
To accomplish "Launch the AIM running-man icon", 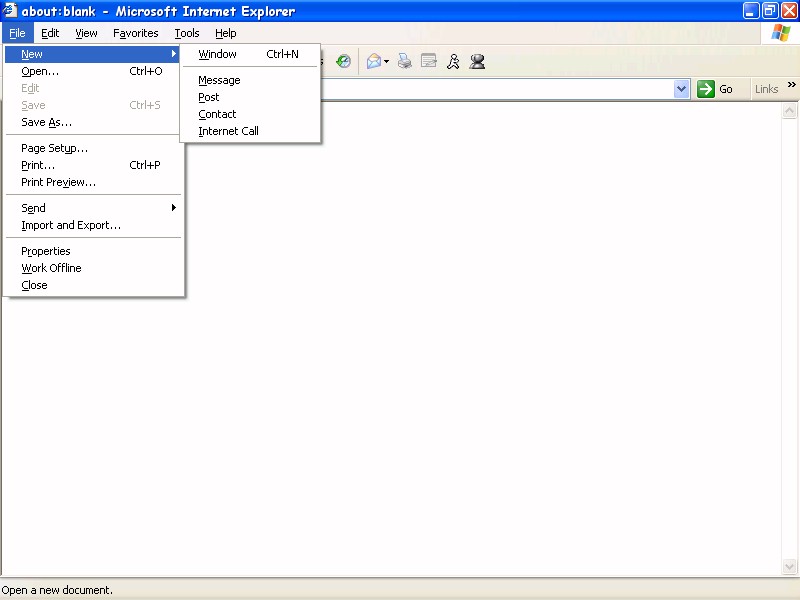I will pos(453,61).
